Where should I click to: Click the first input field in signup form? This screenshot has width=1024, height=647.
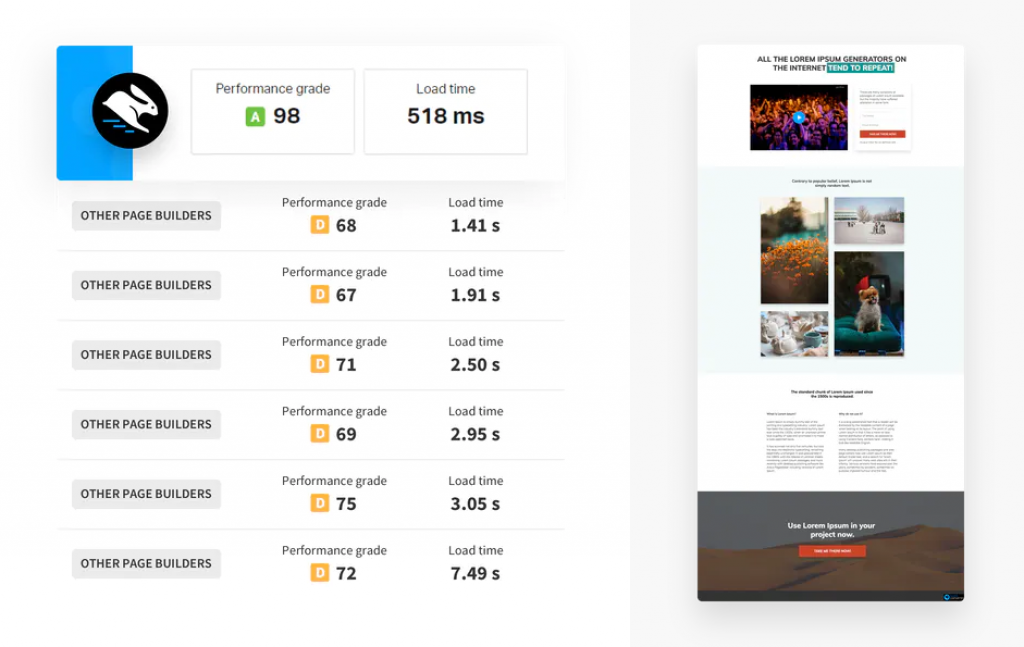882,116
